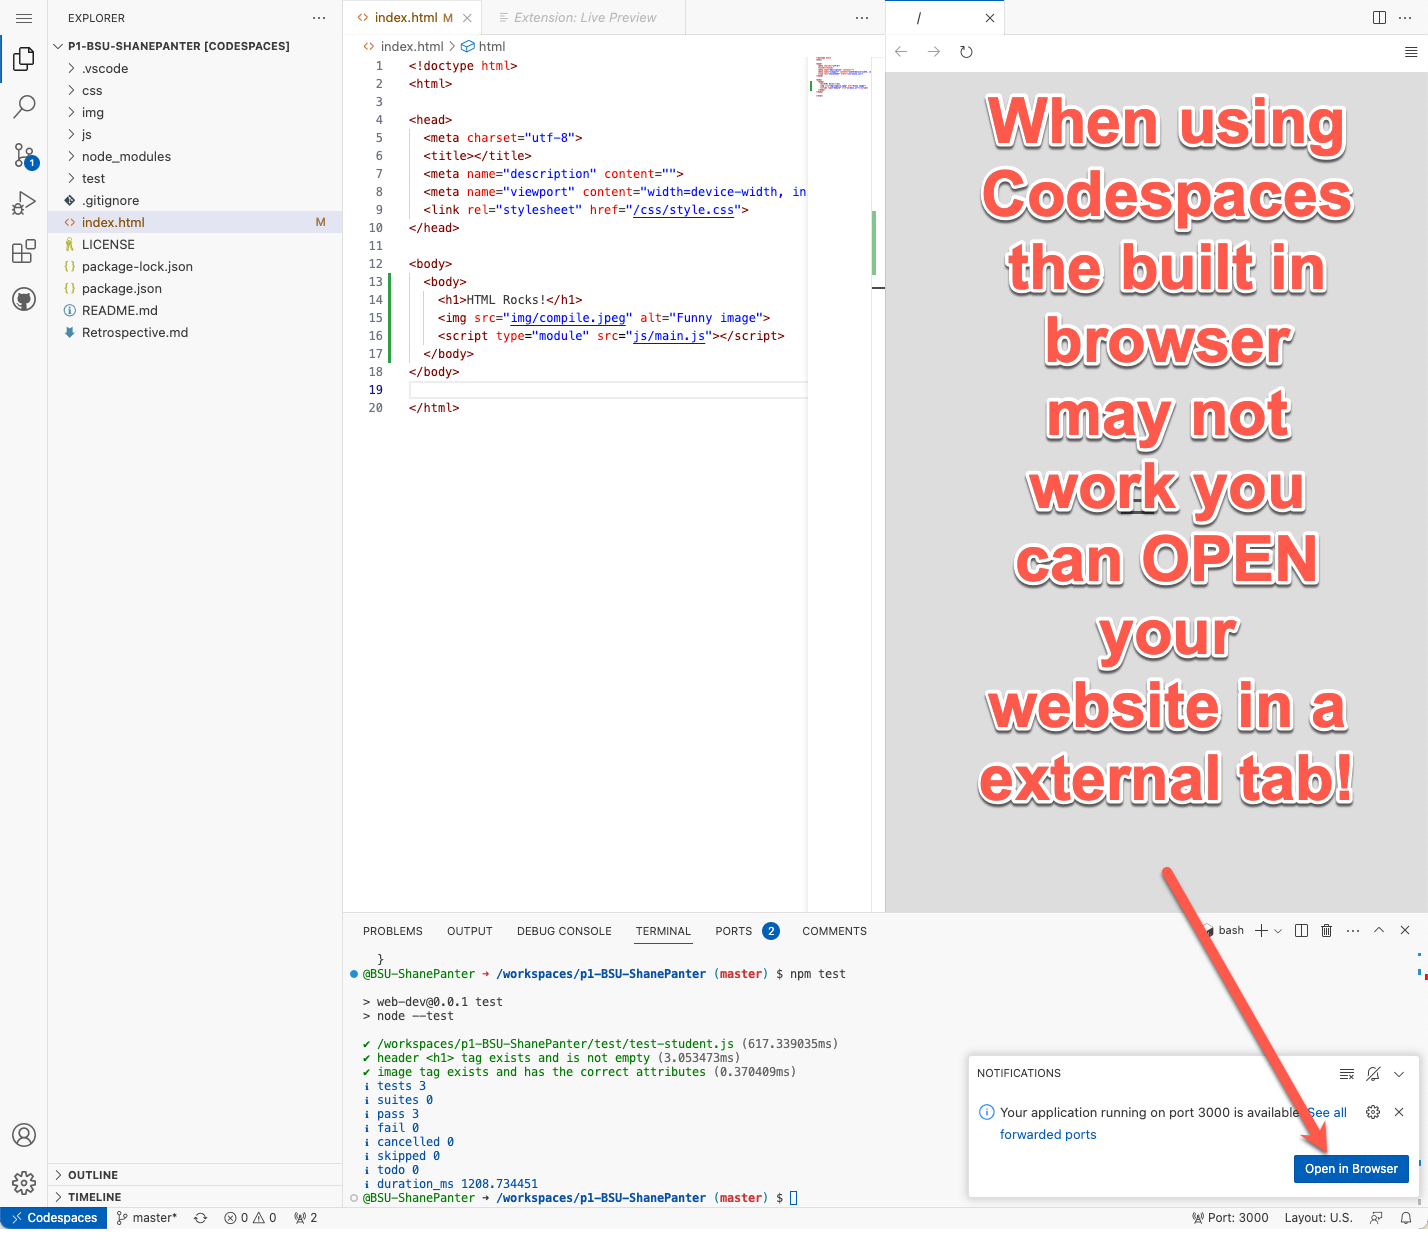Switch to the COMMENTS tab
This screenshot has height=1244, width=1428.
pos(834,931)
